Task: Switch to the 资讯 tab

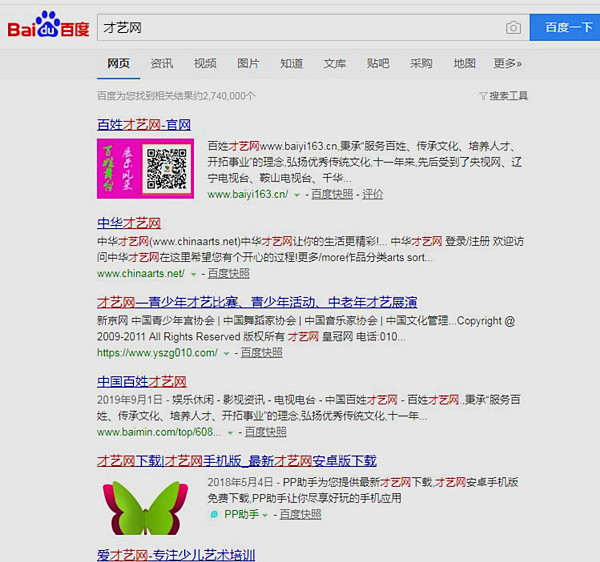Action: click(161, 63)
